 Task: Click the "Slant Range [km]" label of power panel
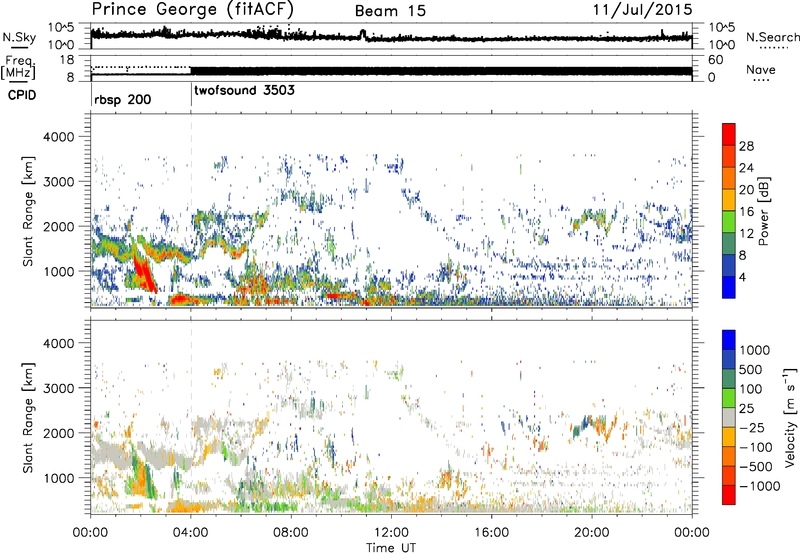click(x=28, y=211)
